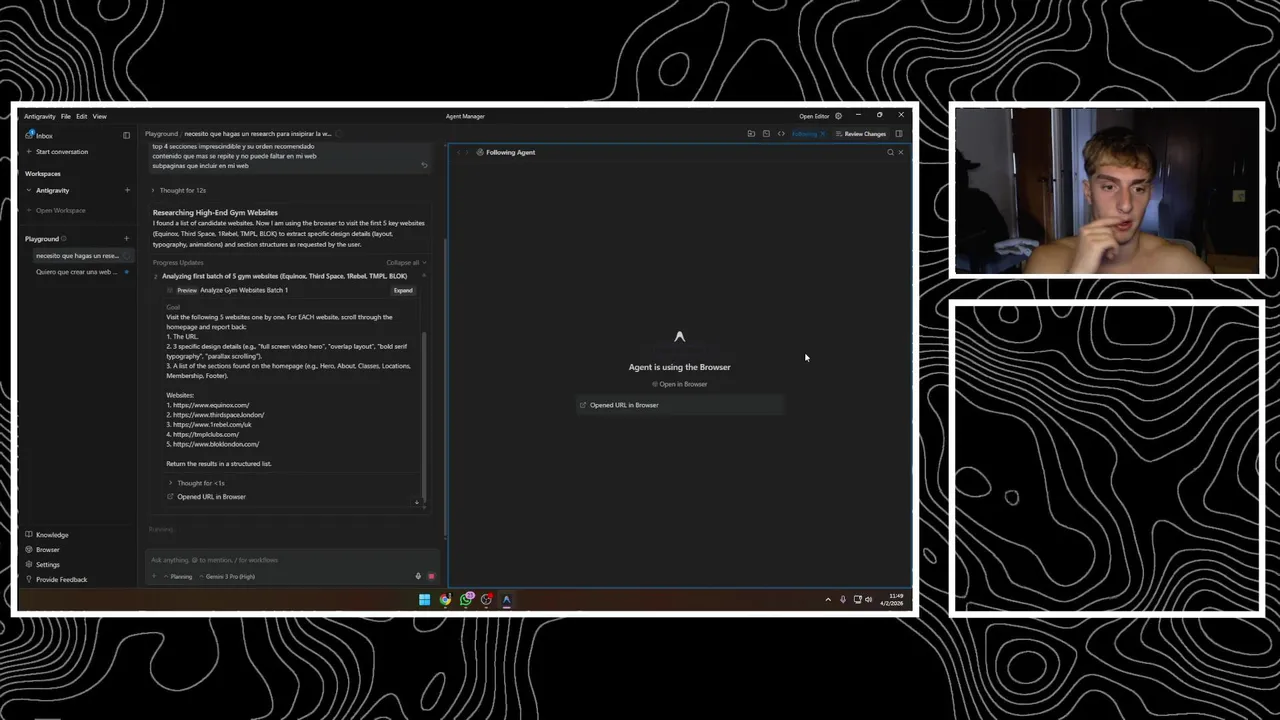The width and height of the screenshot is (1280, 720).
Task: Click the Playground breadcrumb
Action: [161, 134]
